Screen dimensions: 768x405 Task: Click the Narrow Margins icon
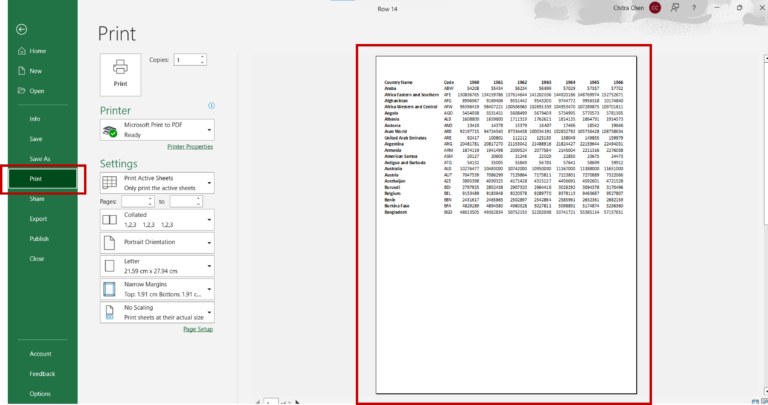click(x=109, y=289)
